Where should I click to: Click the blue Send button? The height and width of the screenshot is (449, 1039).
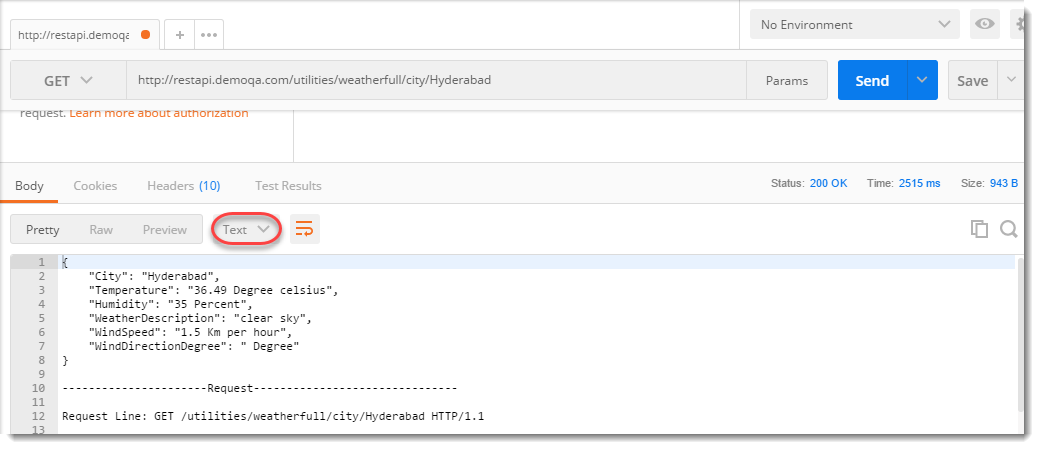point(872,80)
